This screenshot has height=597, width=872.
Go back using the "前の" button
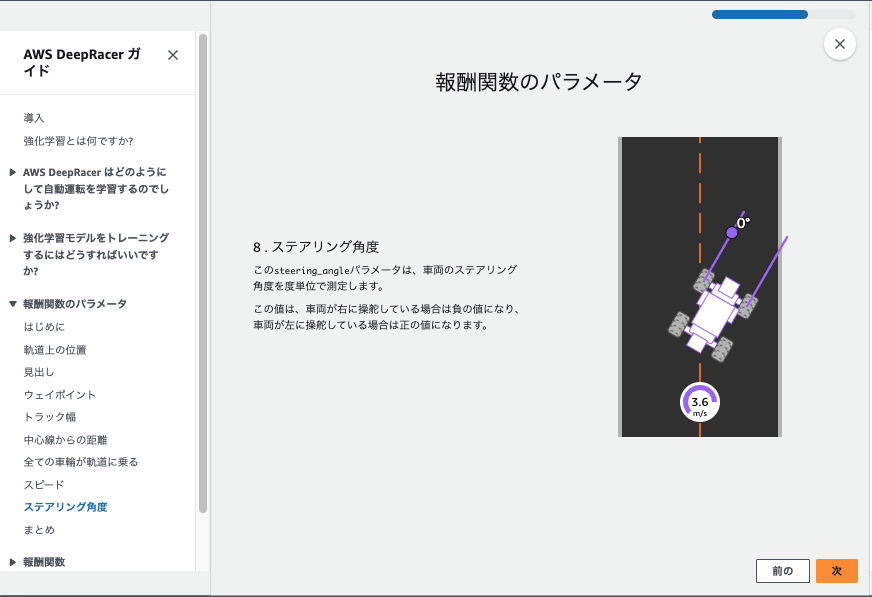coord(783,570)
